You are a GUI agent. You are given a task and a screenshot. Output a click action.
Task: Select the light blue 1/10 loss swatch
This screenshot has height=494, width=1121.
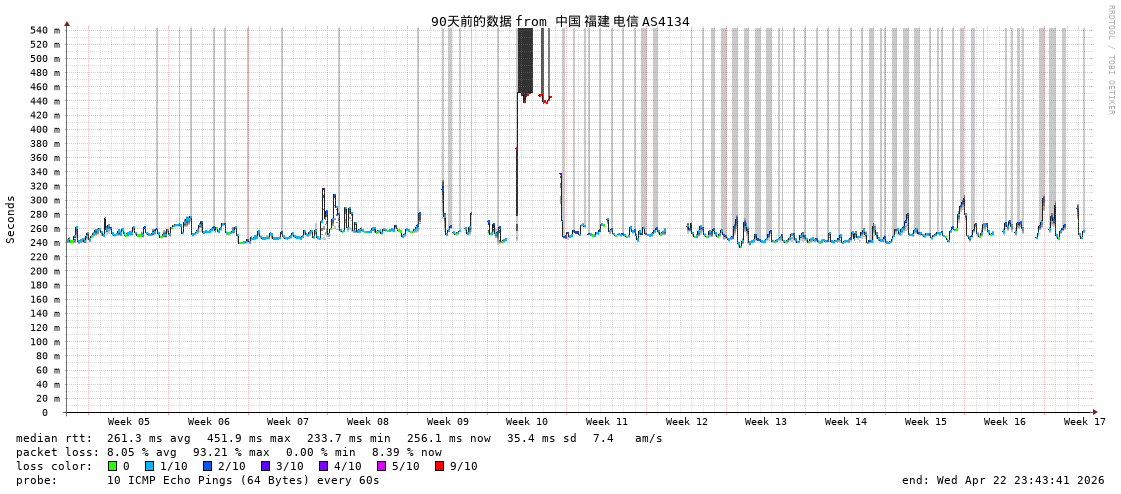(x=149, y=466)
